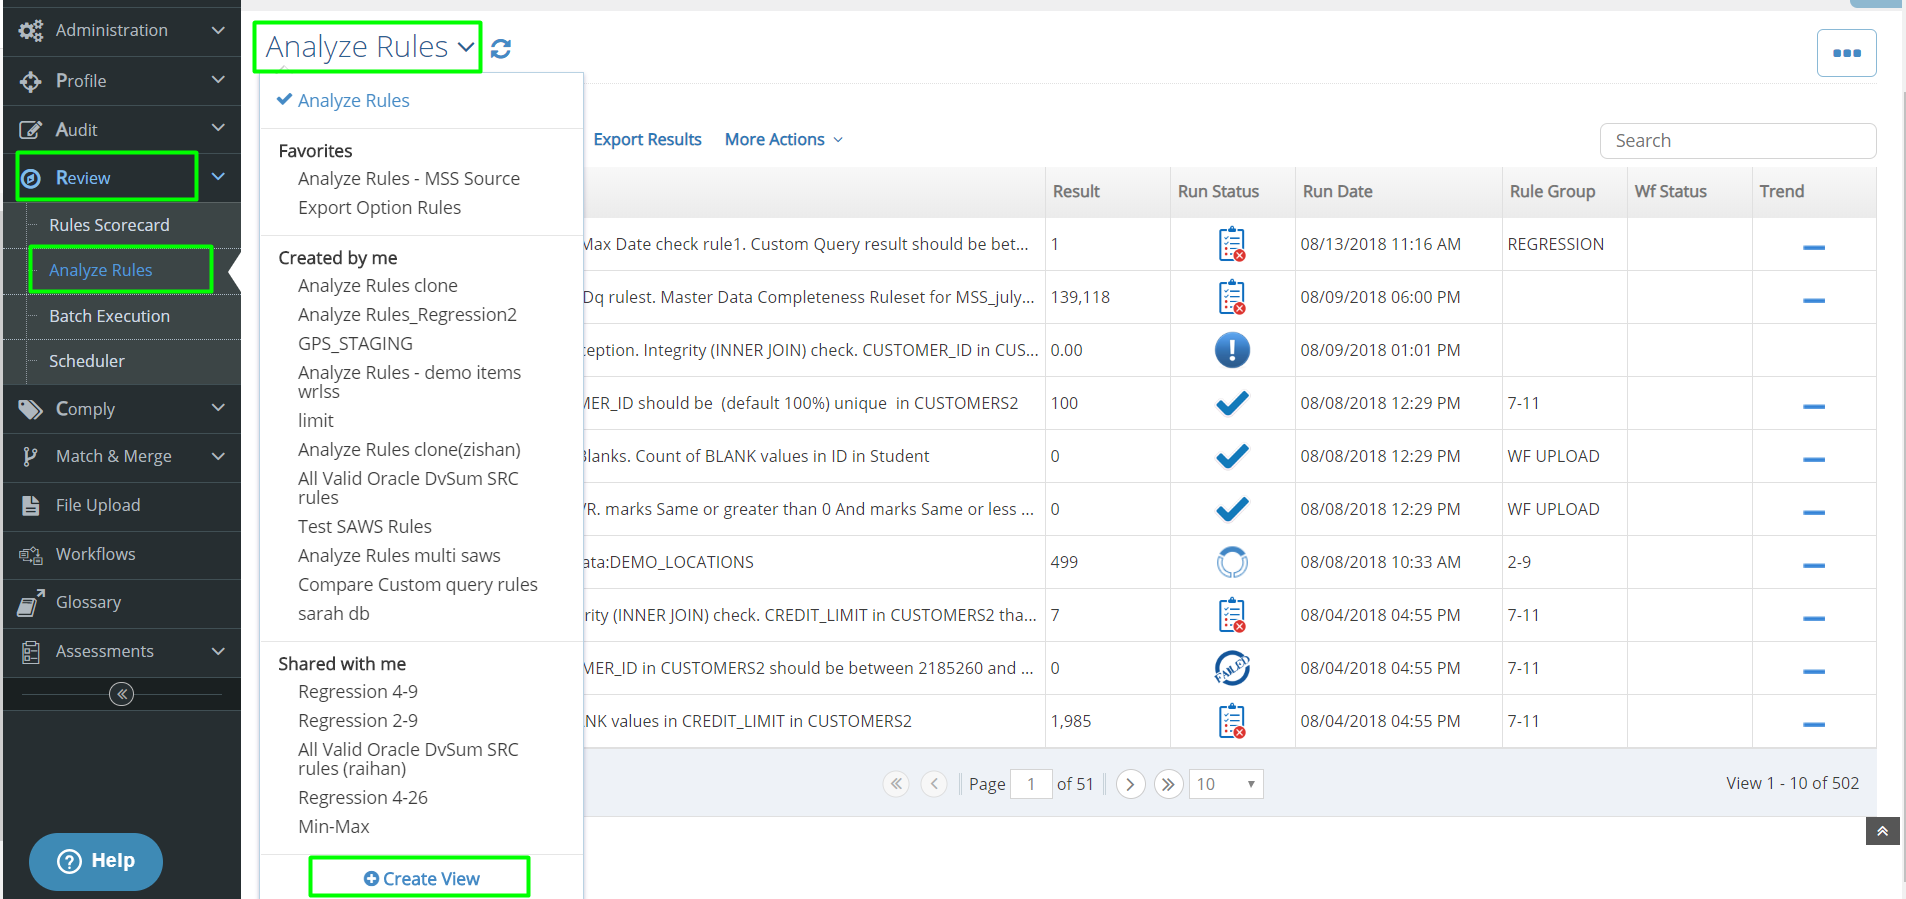
Task: Click the sarah db view entry
Action: click(334, 614)
